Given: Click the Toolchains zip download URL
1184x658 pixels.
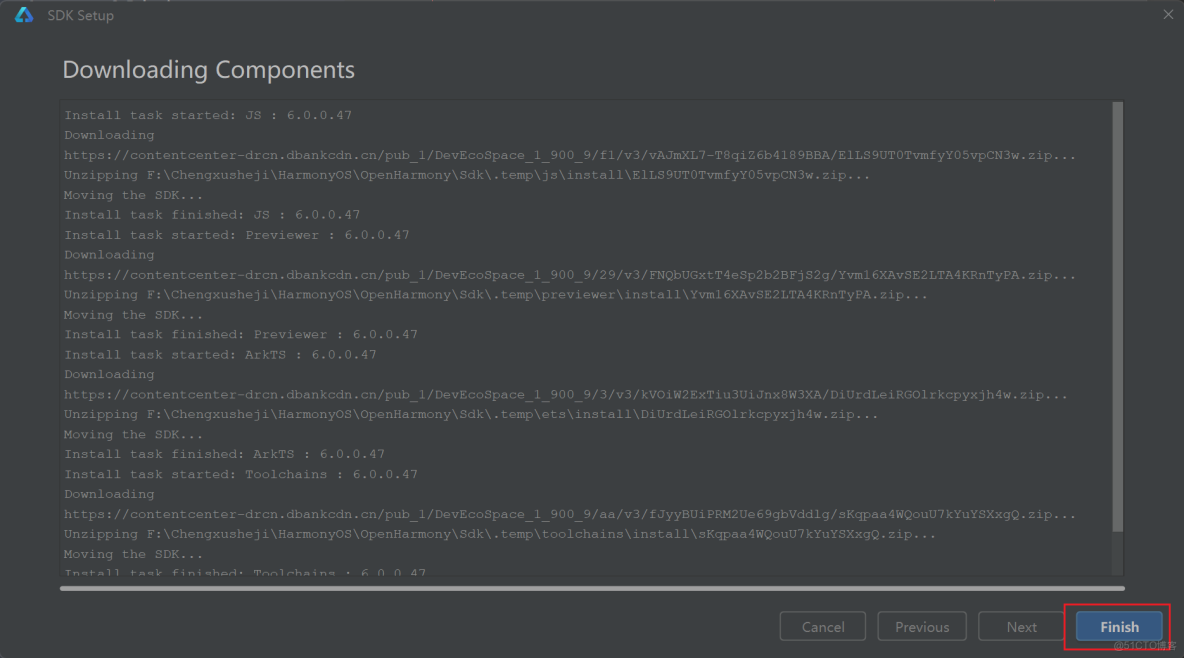Looking at the screenshot, I should [x=570, y=515].
